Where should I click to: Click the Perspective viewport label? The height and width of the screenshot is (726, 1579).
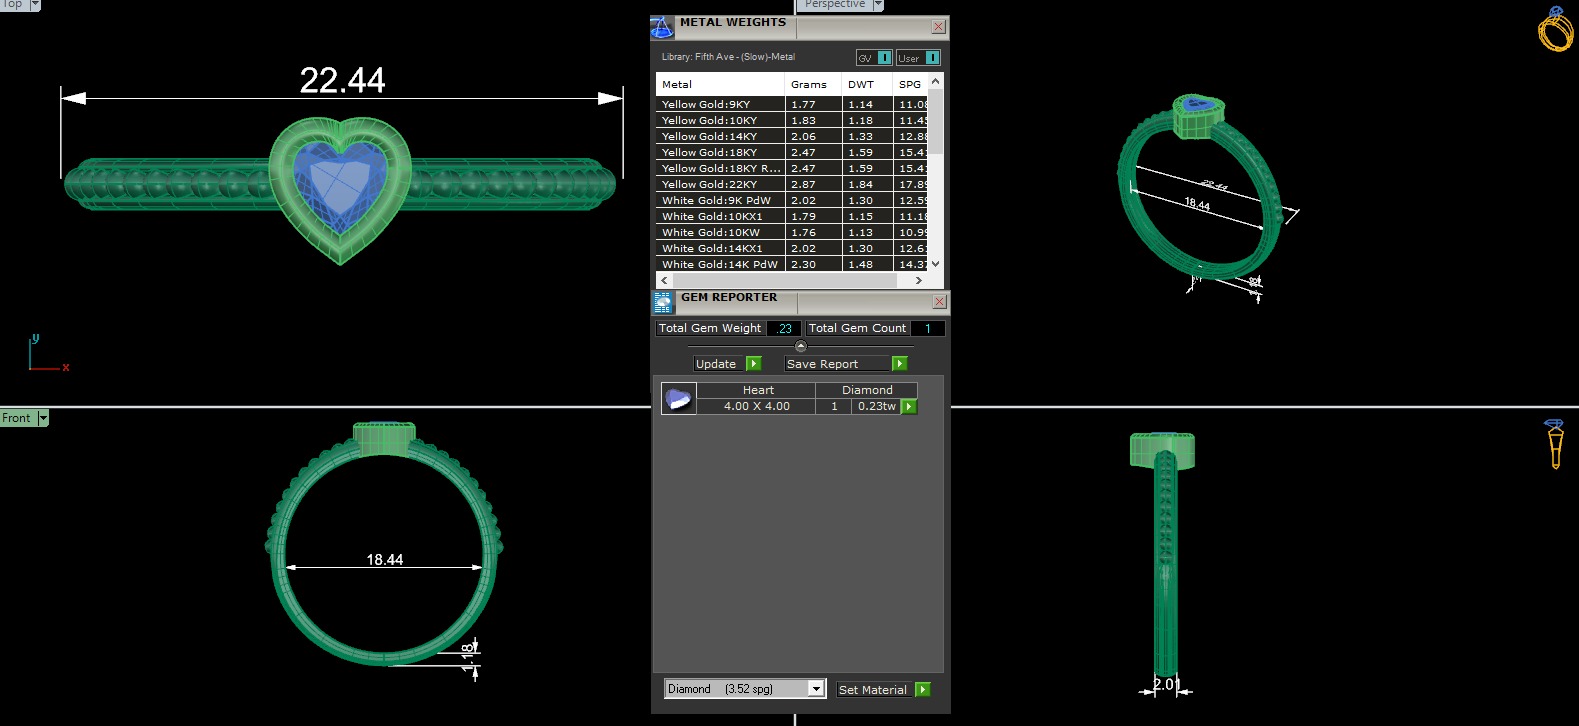(835, 5)
